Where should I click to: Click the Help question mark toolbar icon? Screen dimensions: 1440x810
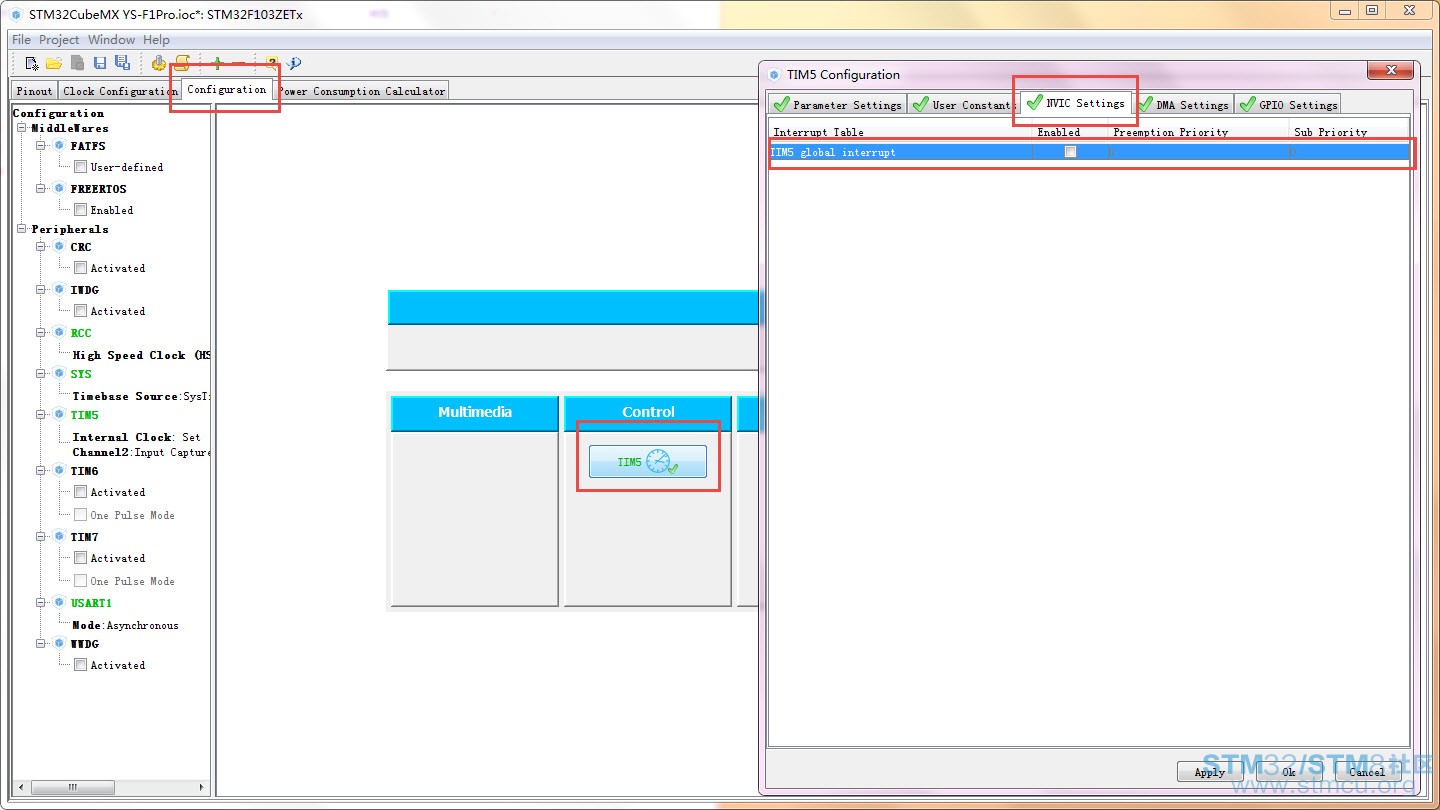tap(271, 63)
